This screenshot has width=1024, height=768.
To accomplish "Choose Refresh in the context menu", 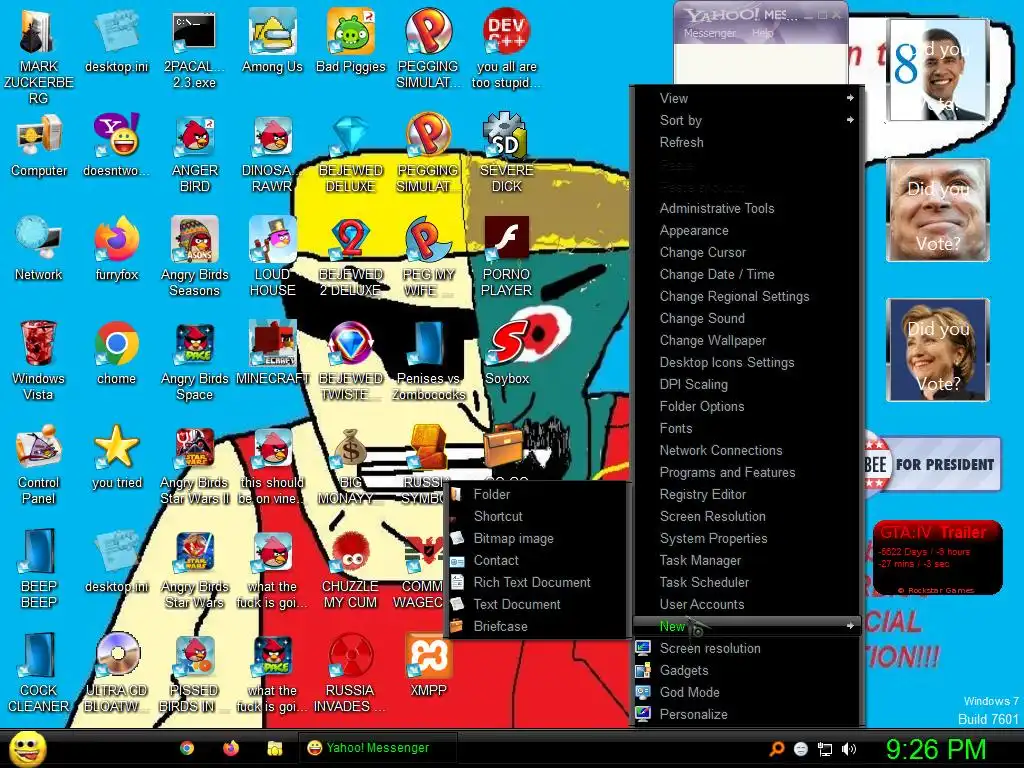I will coord(747,142).
